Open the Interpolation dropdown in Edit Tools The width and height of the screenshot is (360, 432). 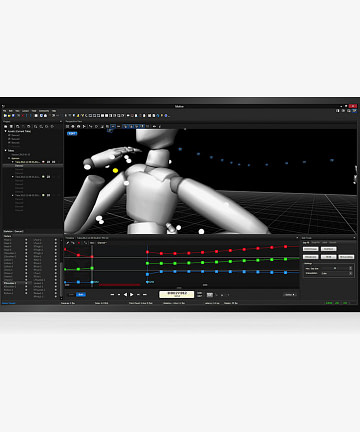pos(337,273)
